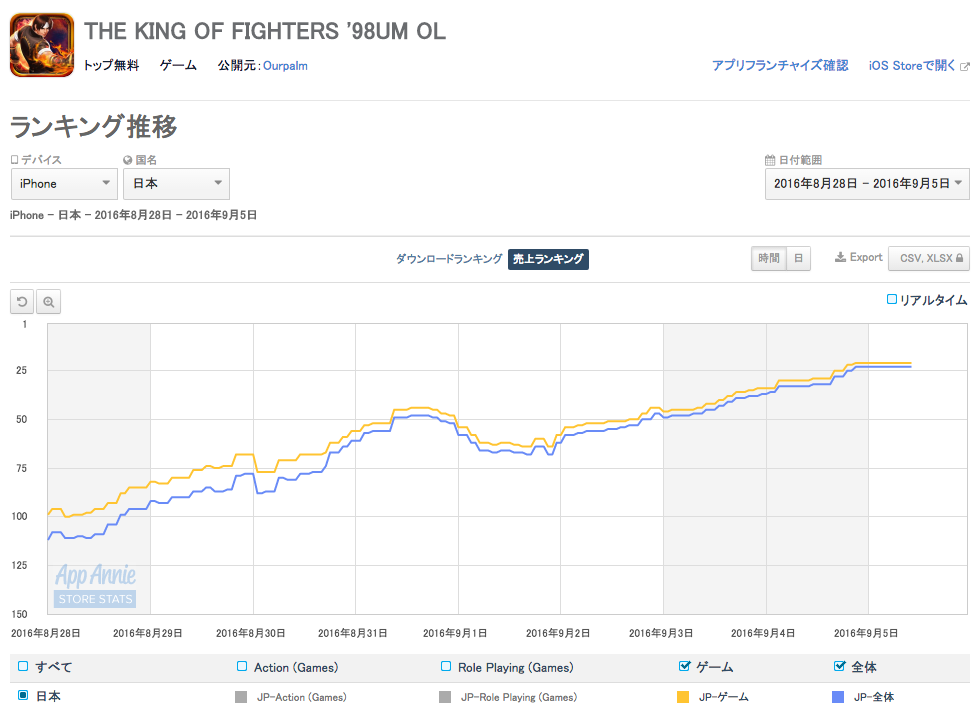The height and width of the screenshot is (706, 979).
Task: Open the Ourpalm publisher link
Action: (x=285, y=66)
